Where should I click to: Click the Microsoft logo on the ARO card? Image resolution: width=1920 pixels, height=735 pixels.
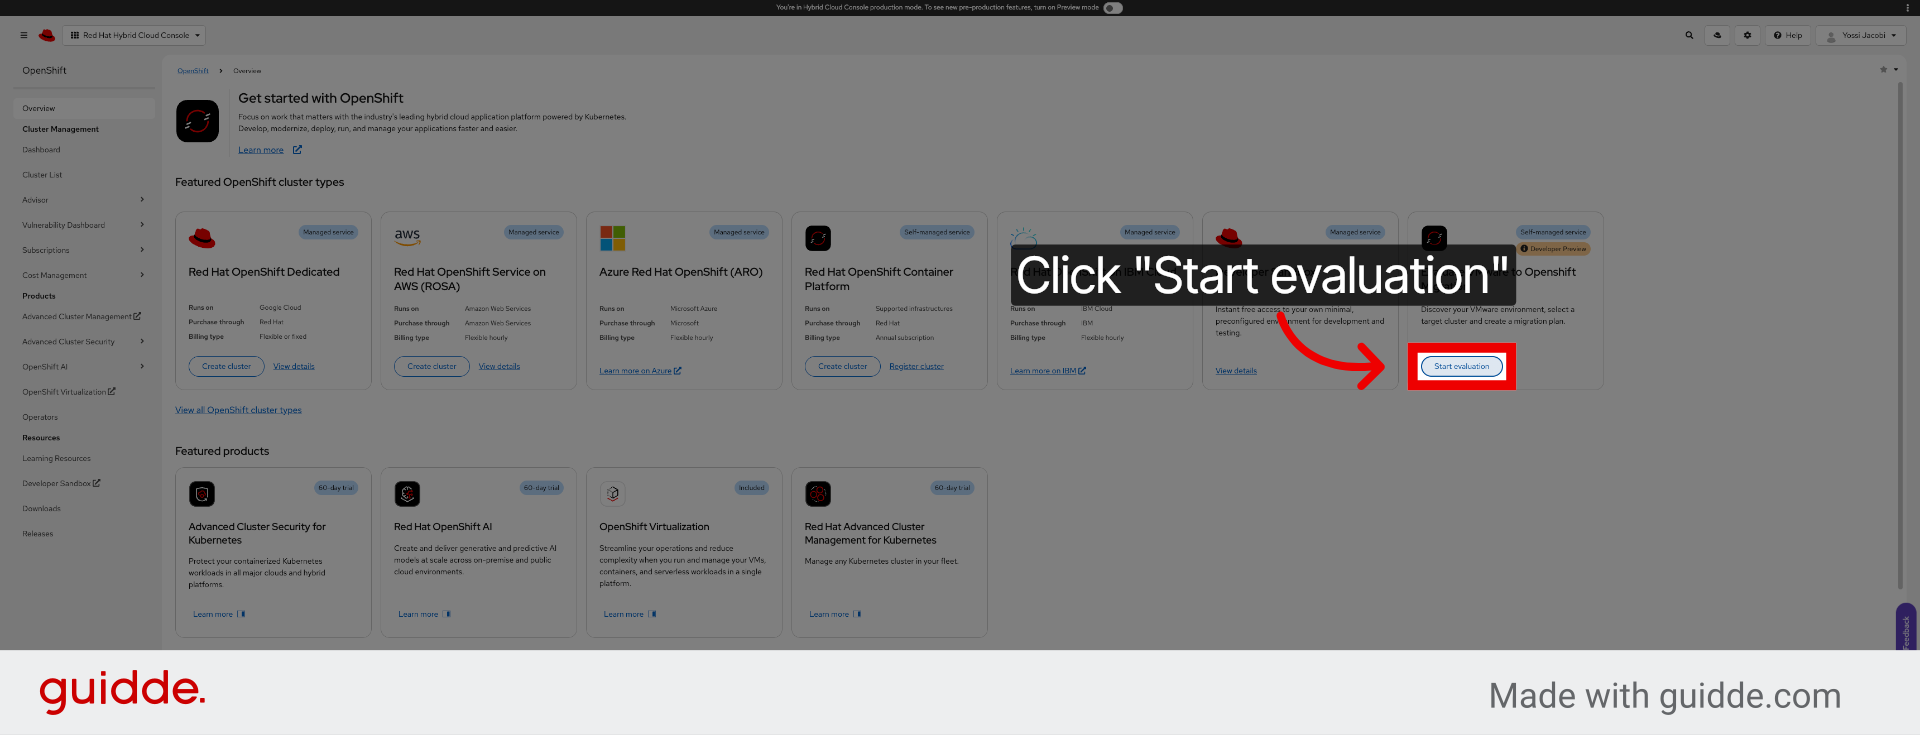(612, 238)
